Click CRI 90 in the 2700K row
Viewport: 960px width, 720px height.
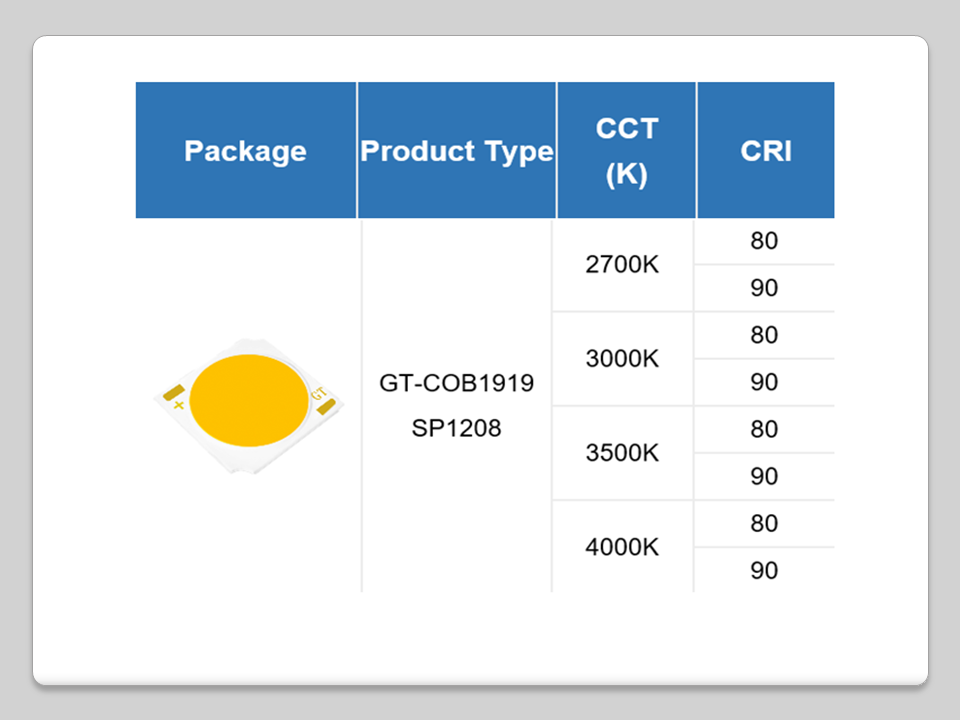tap(764, 289)
